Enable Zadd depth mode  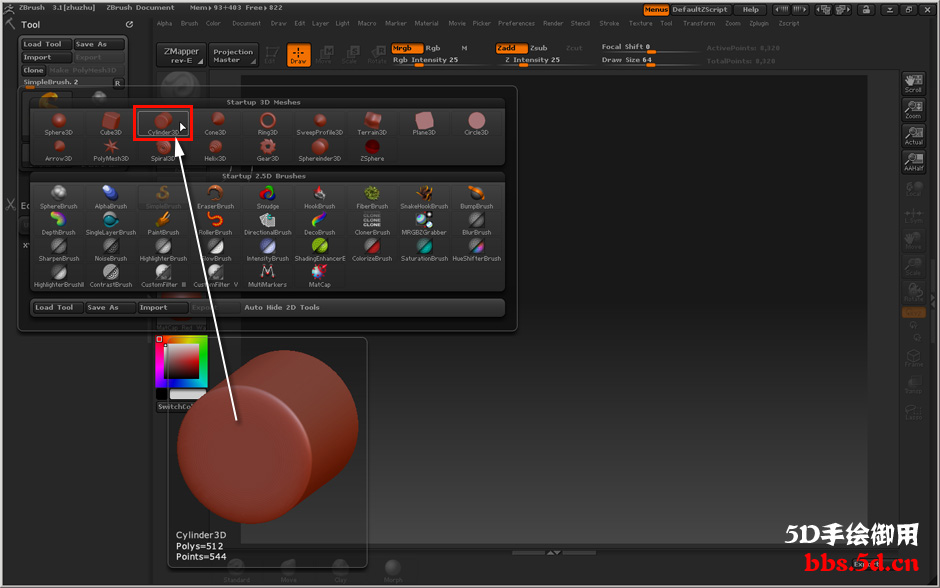pyautogui.click(x=511, y=48)
